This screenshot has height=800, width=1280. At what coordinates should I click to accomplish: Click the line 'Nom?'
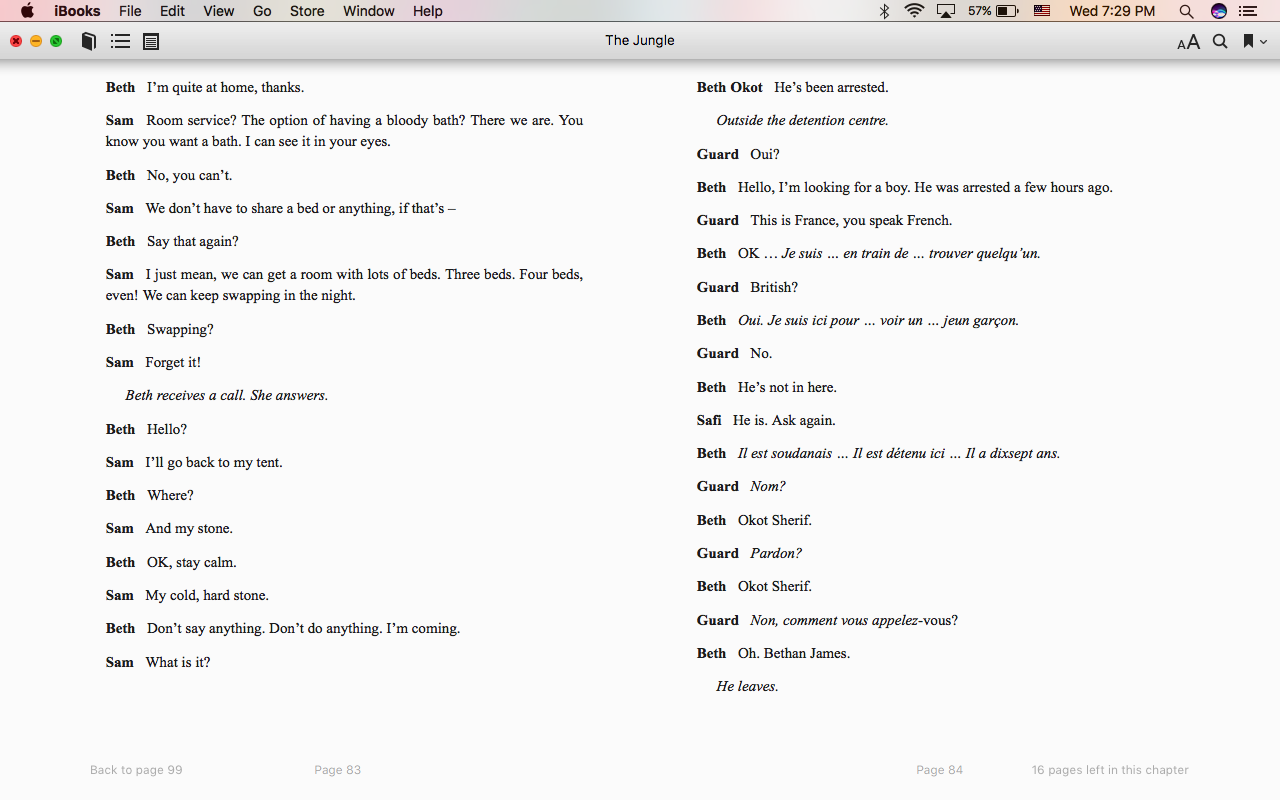pos(768,487)
